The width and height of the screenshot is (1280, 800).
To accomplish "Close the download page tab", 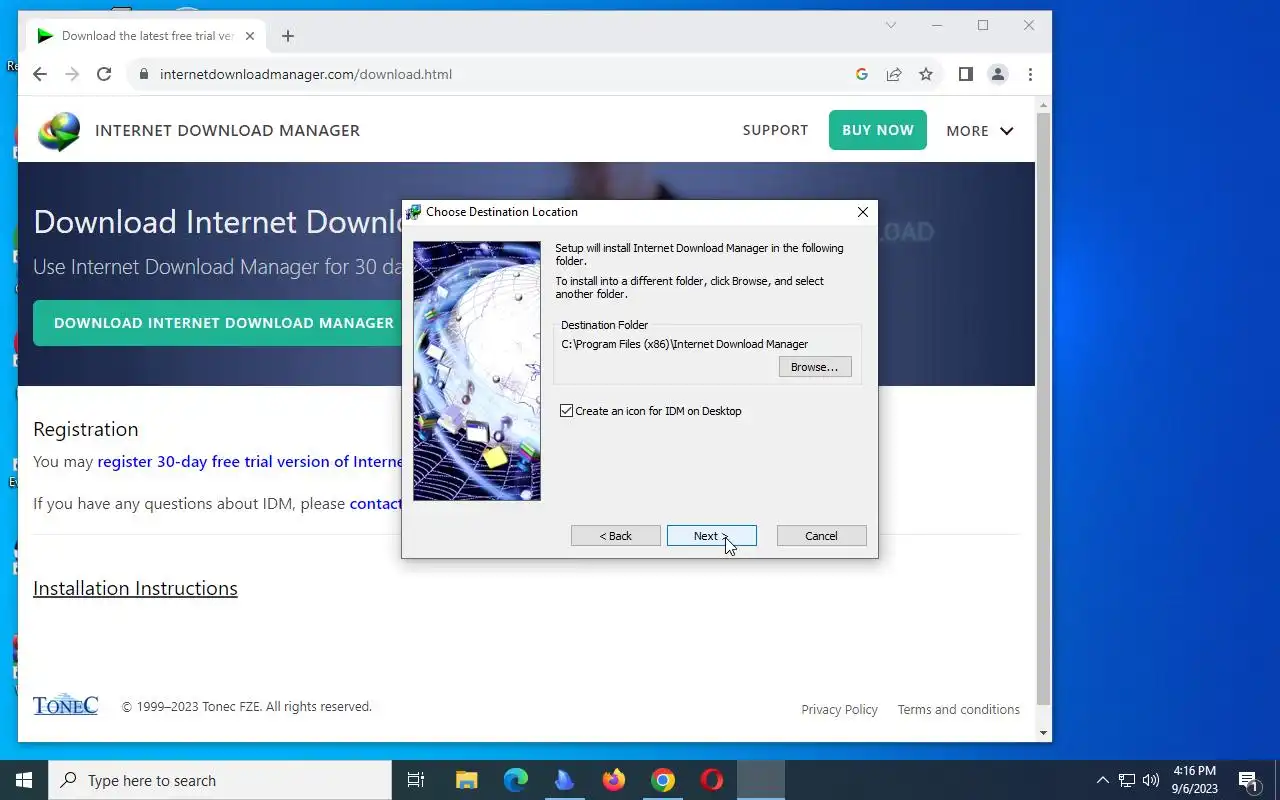I will pos(250,36).
